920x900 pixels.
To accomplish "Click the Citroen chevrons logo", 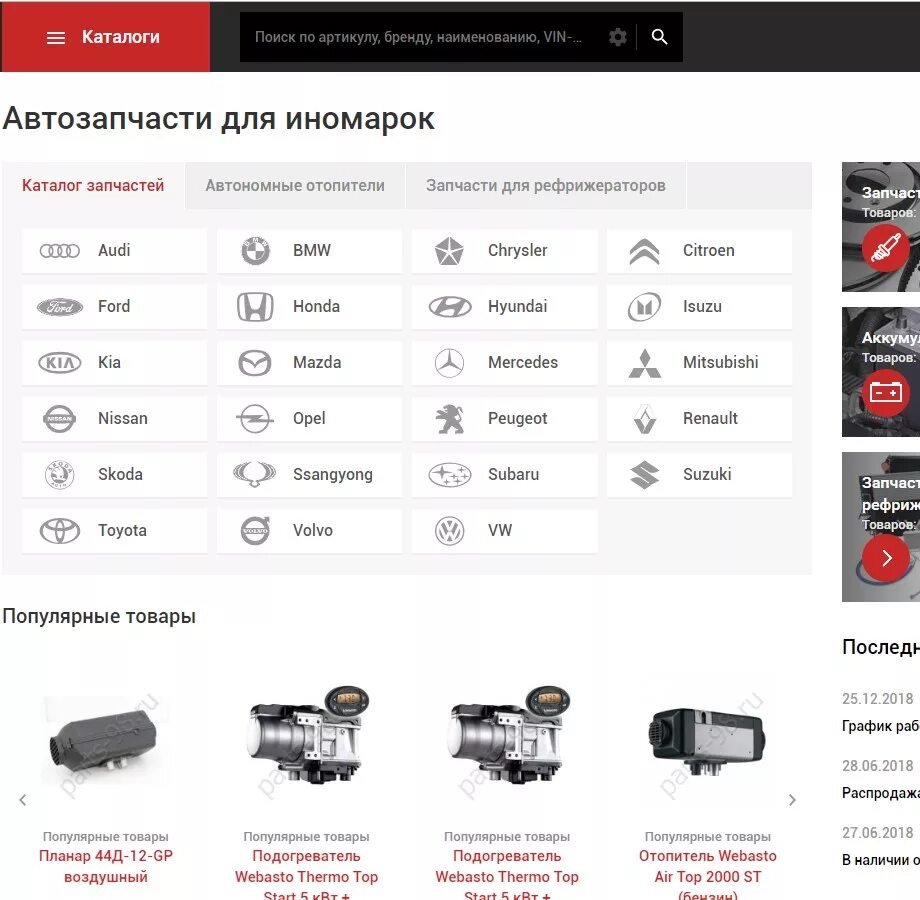I will tap(644, 251).
